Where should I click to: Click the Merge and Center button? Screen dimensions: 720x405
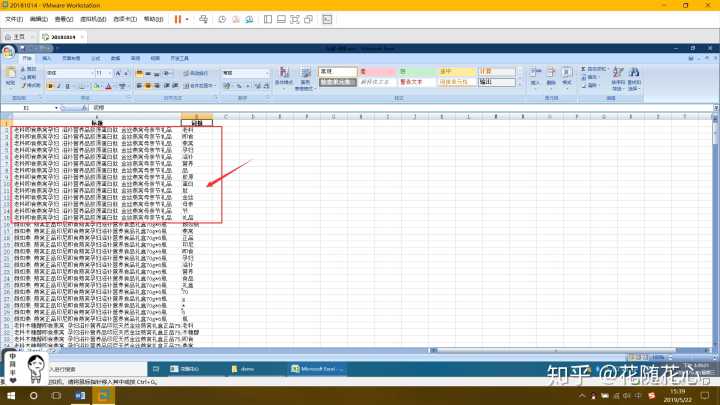pos(199,86)
